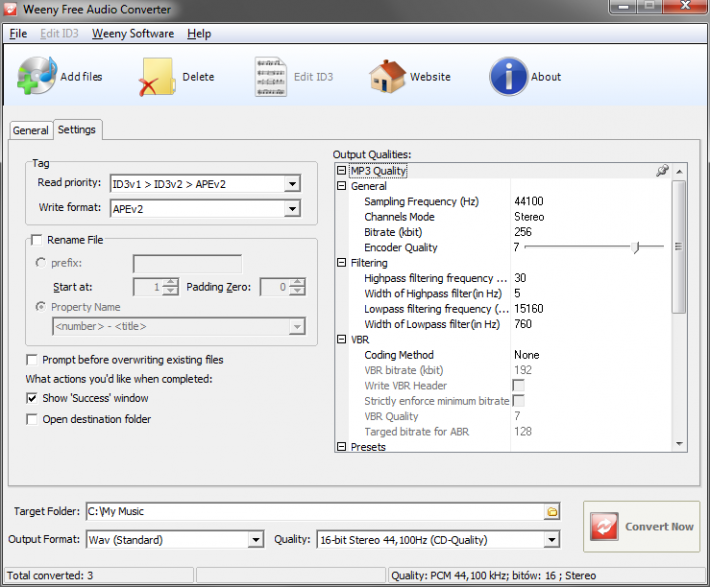
Task: Open the Quality dropdown
Action: click(x=552, y=540)
